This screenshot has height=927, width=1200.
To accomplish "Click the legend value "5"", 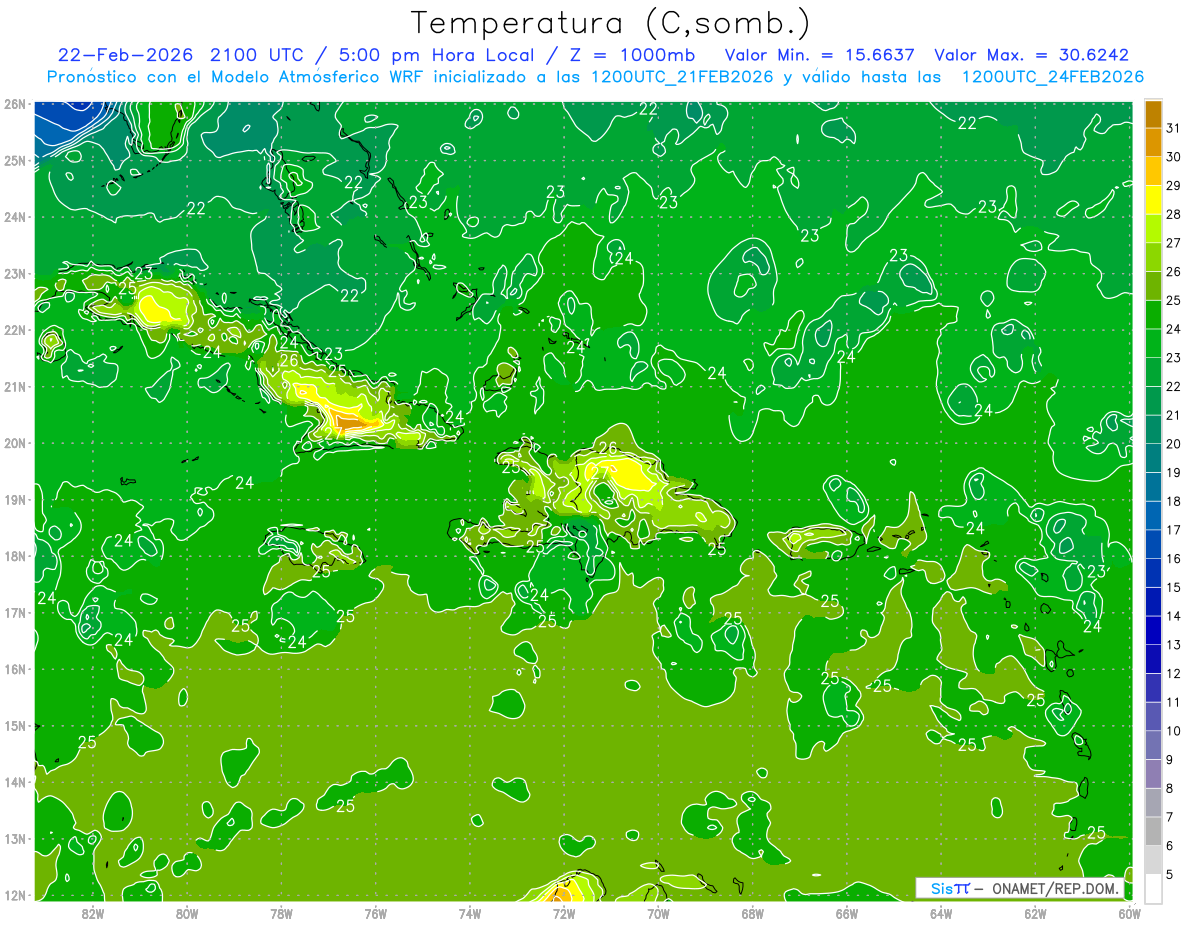I will 1170,875.
